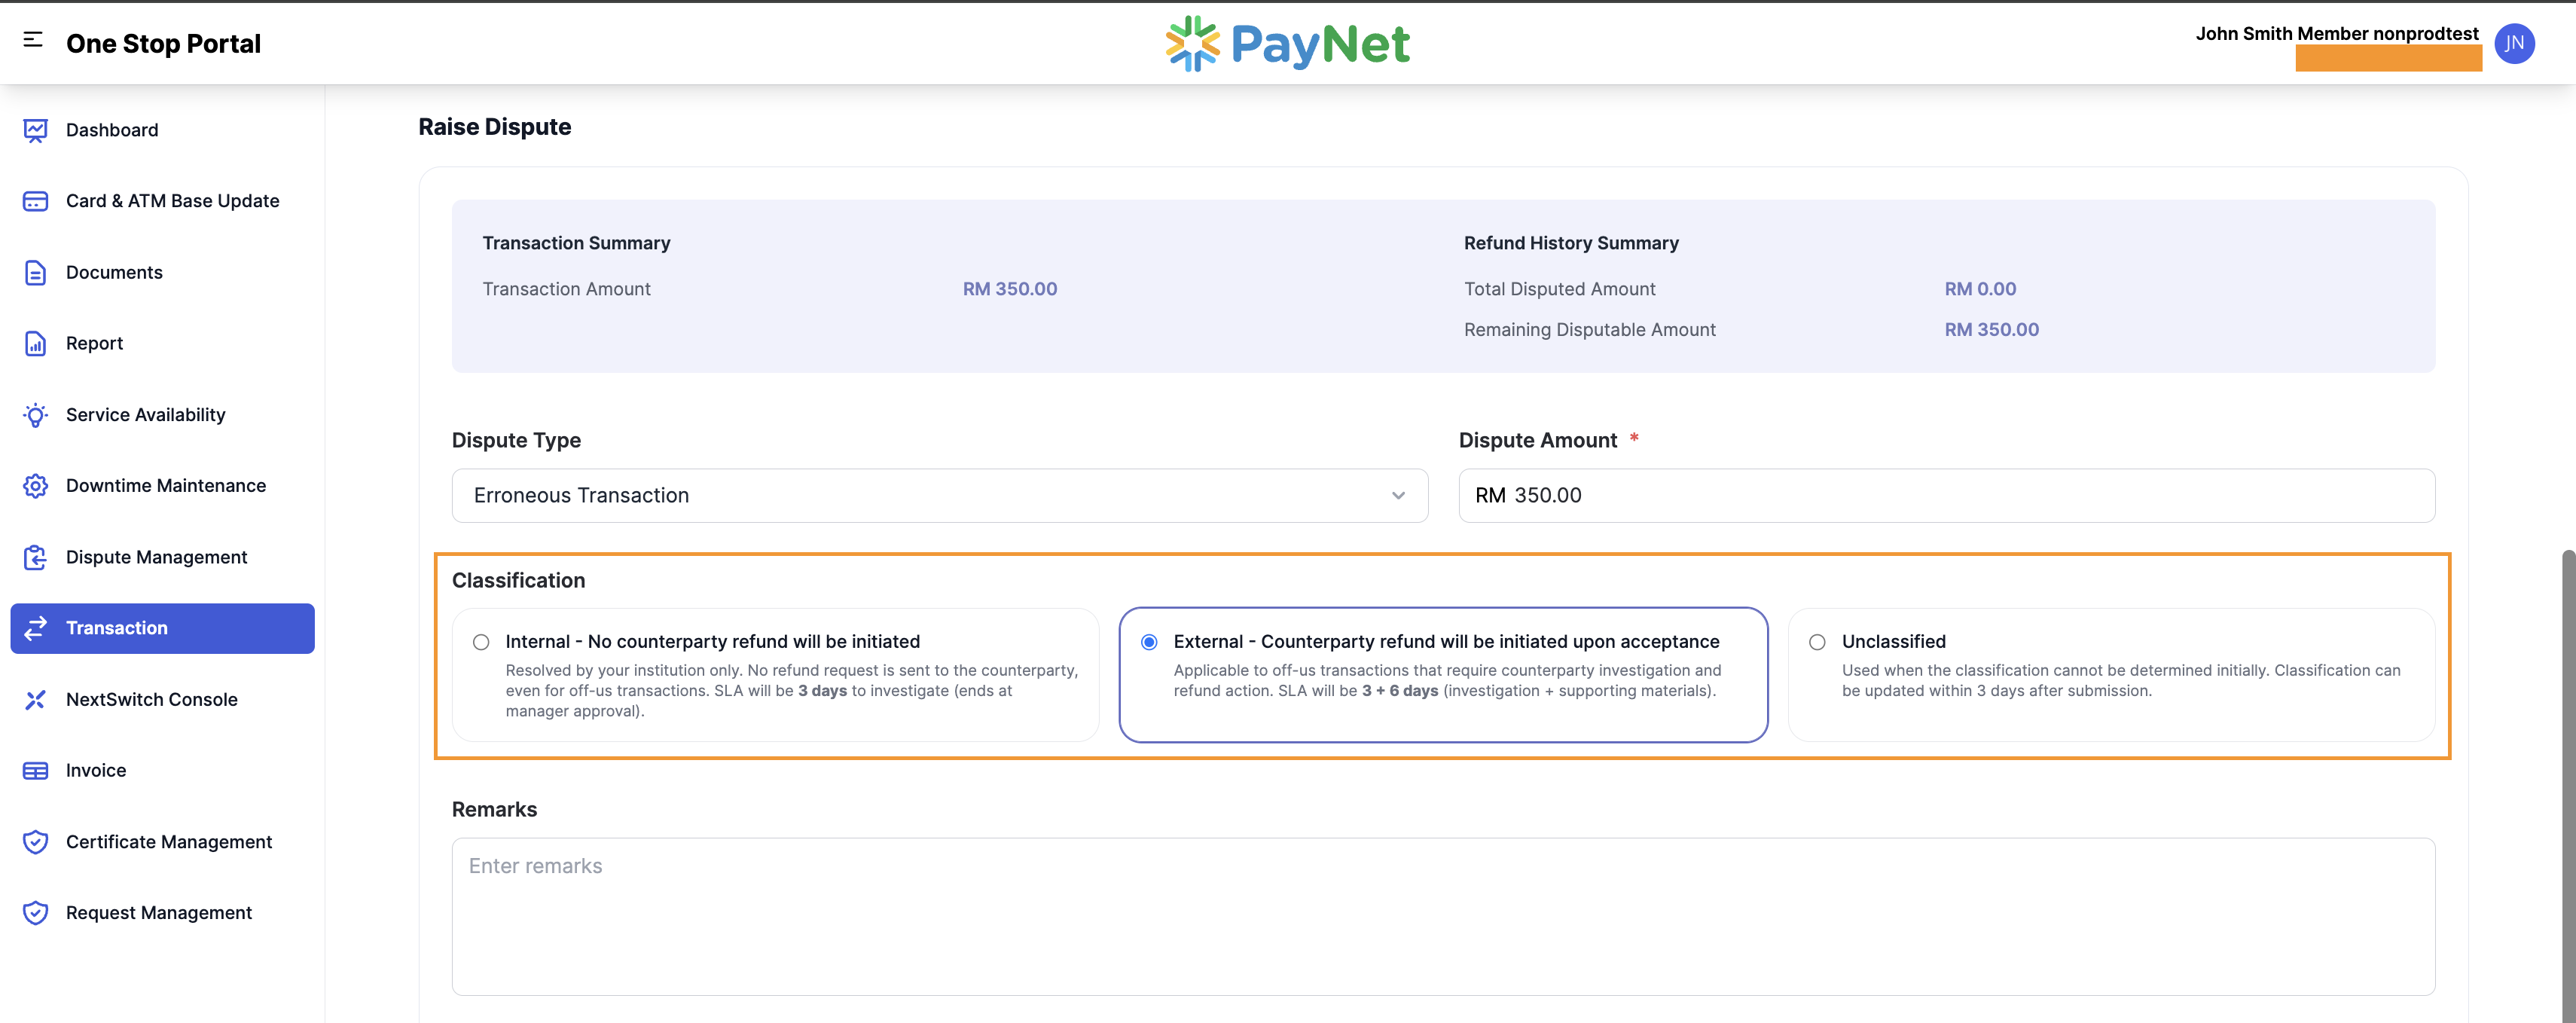Viewport: 2576px width, 1023px height.
Task: Click the Transaction arrows icon
Action: pos(35,628)
